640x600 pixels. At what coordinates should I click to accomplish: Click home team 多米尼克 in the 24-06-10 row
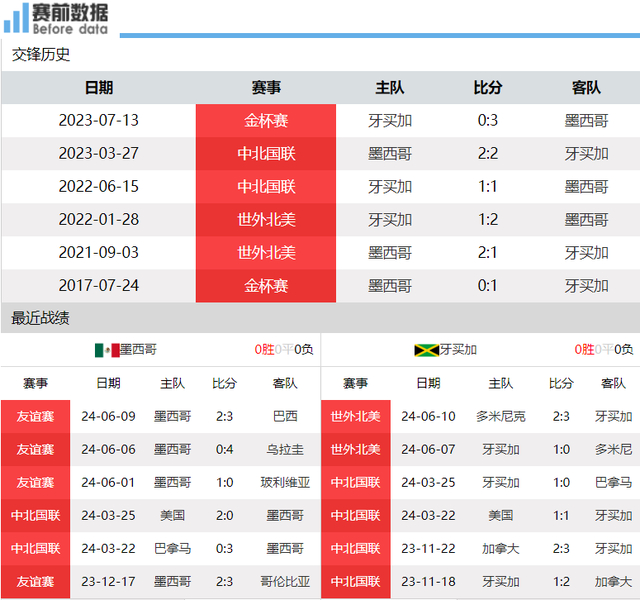coord(500,417)
